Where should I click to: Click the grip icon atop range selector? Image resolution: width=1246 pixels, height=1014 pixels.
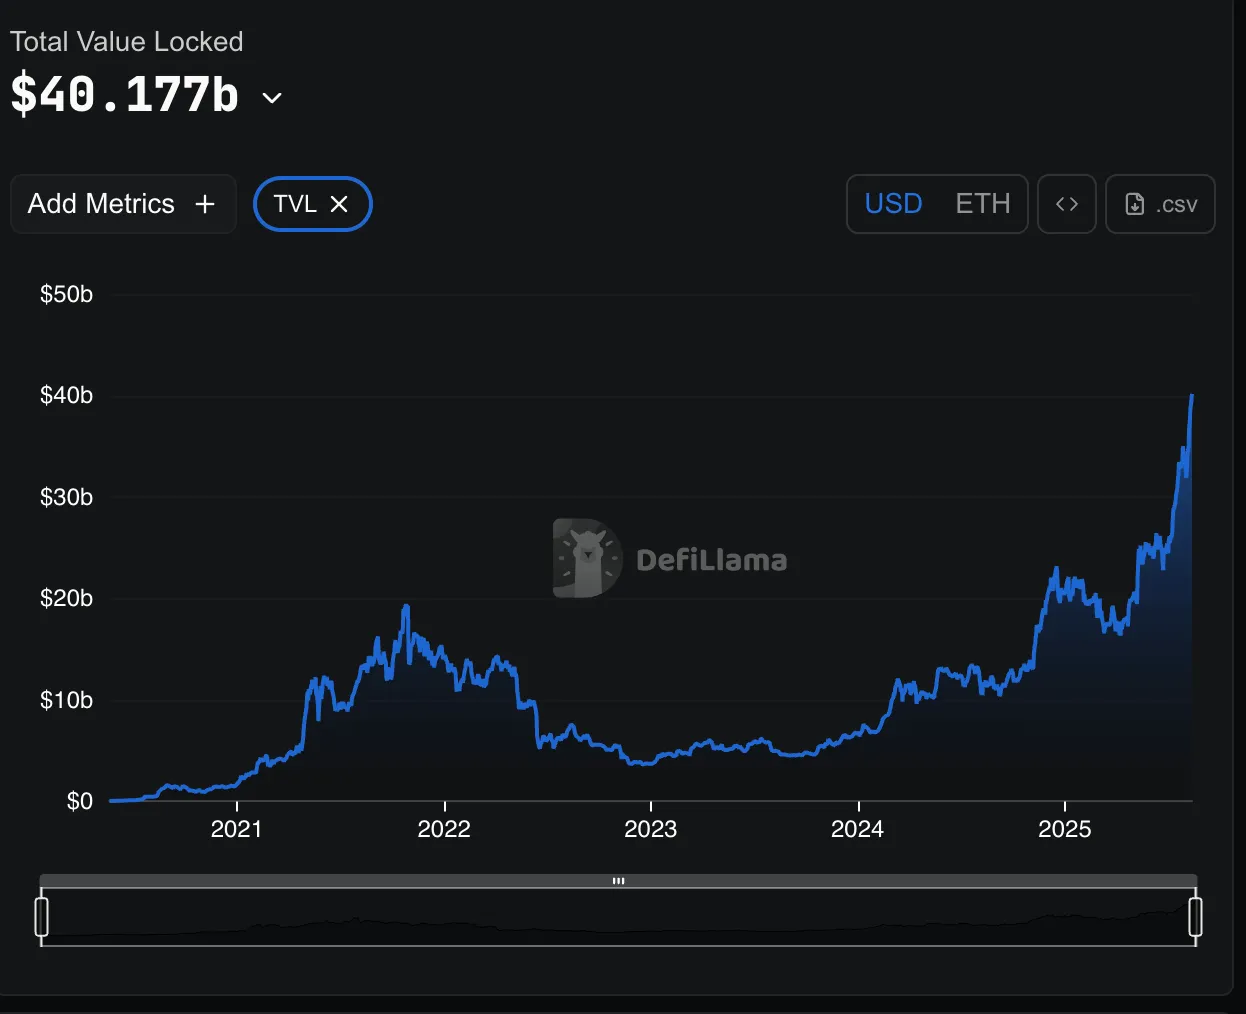coord(618,881)
